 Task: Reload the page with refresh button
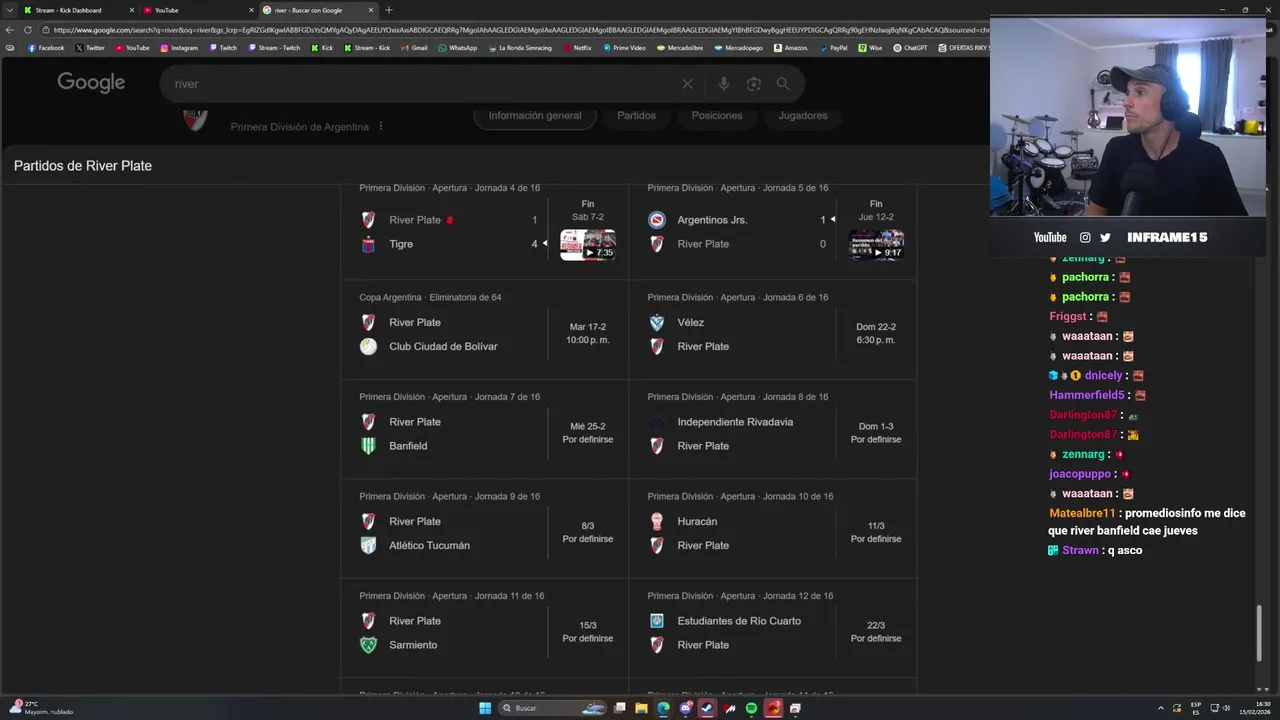(28, 30)
